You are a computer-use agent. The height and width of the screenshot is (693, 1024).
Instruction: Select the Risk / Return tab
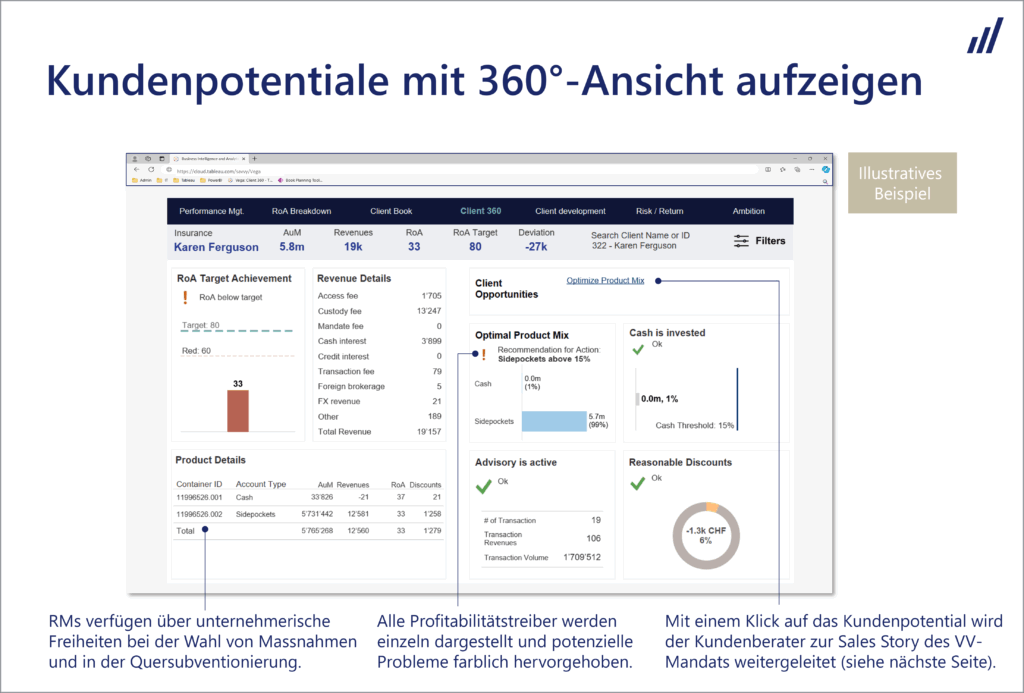pos(660,211)
